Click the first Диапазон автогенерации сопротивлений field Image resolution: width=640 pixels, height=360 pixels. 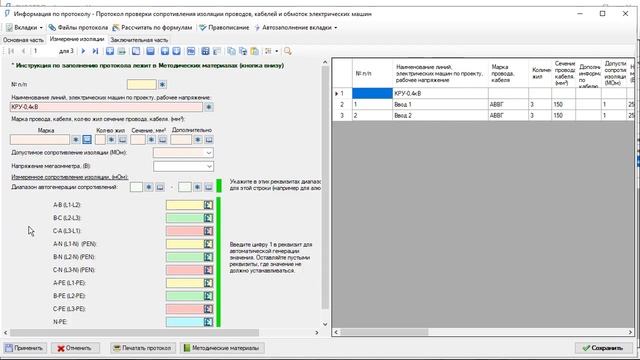click(136, 187)
